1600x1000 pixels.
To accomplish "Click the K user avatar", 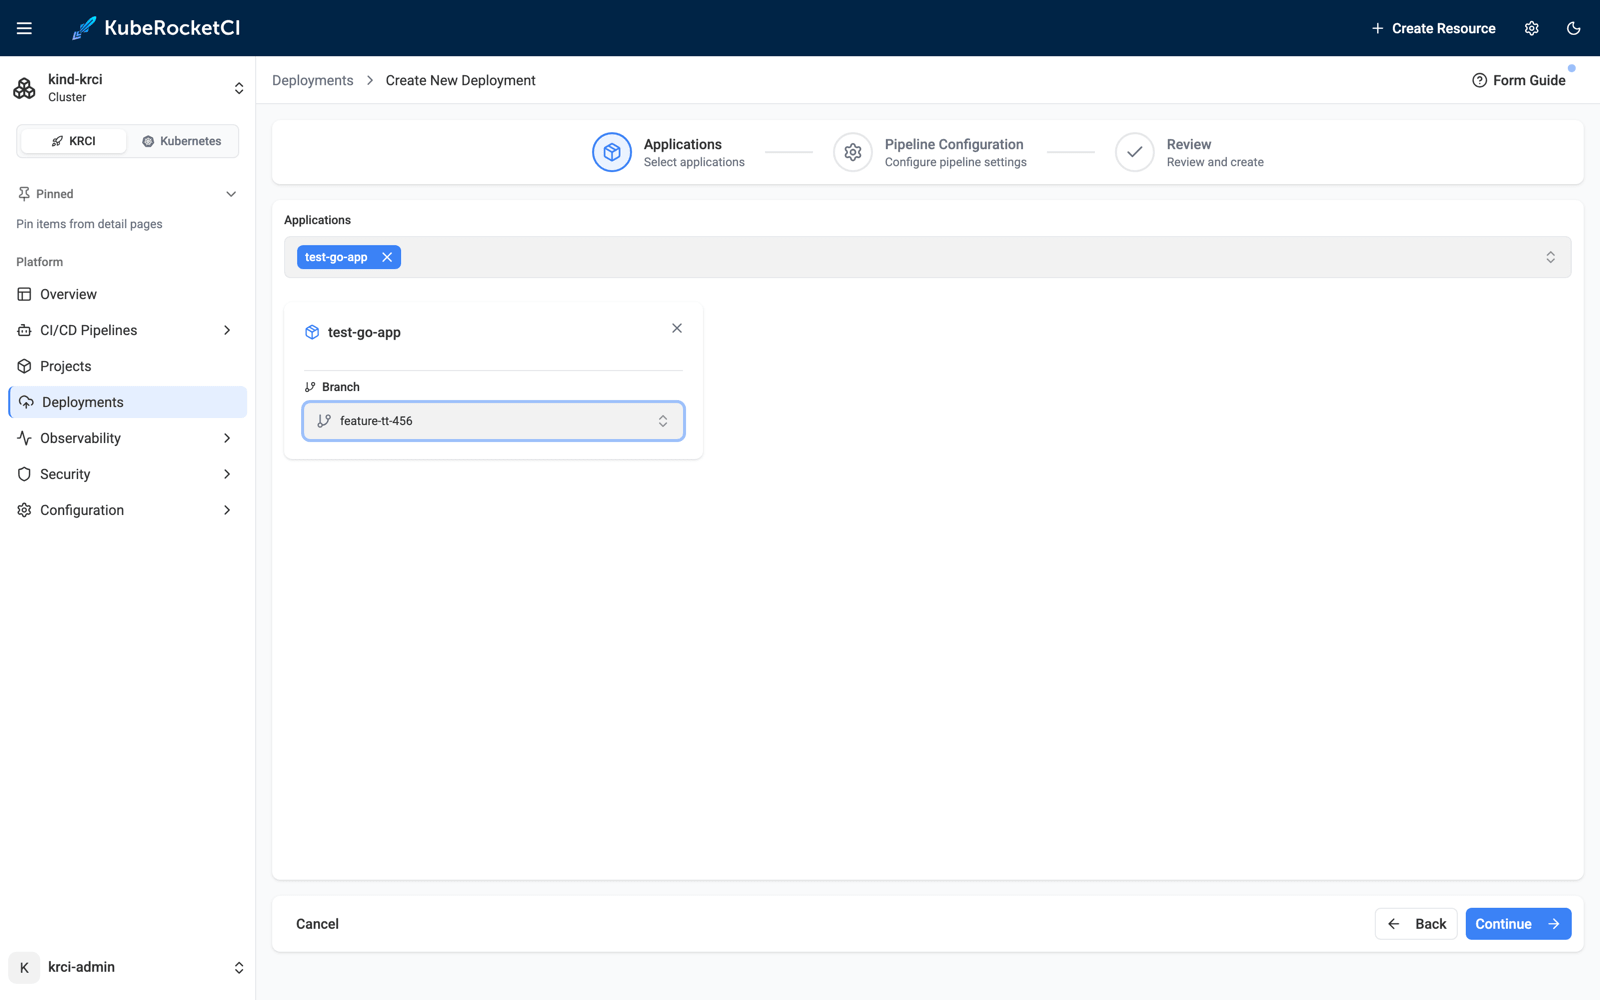I will pos(24,967).
